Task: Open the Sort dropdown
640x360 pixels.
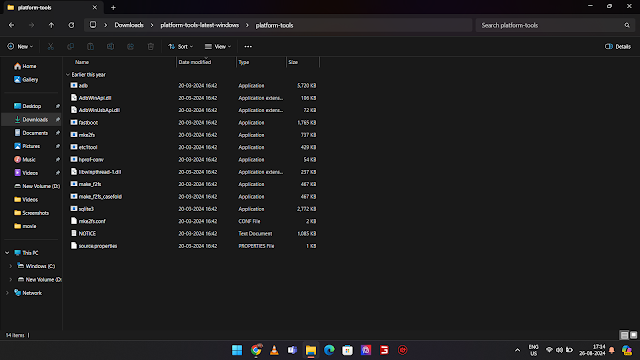Action: coord(180,47)
